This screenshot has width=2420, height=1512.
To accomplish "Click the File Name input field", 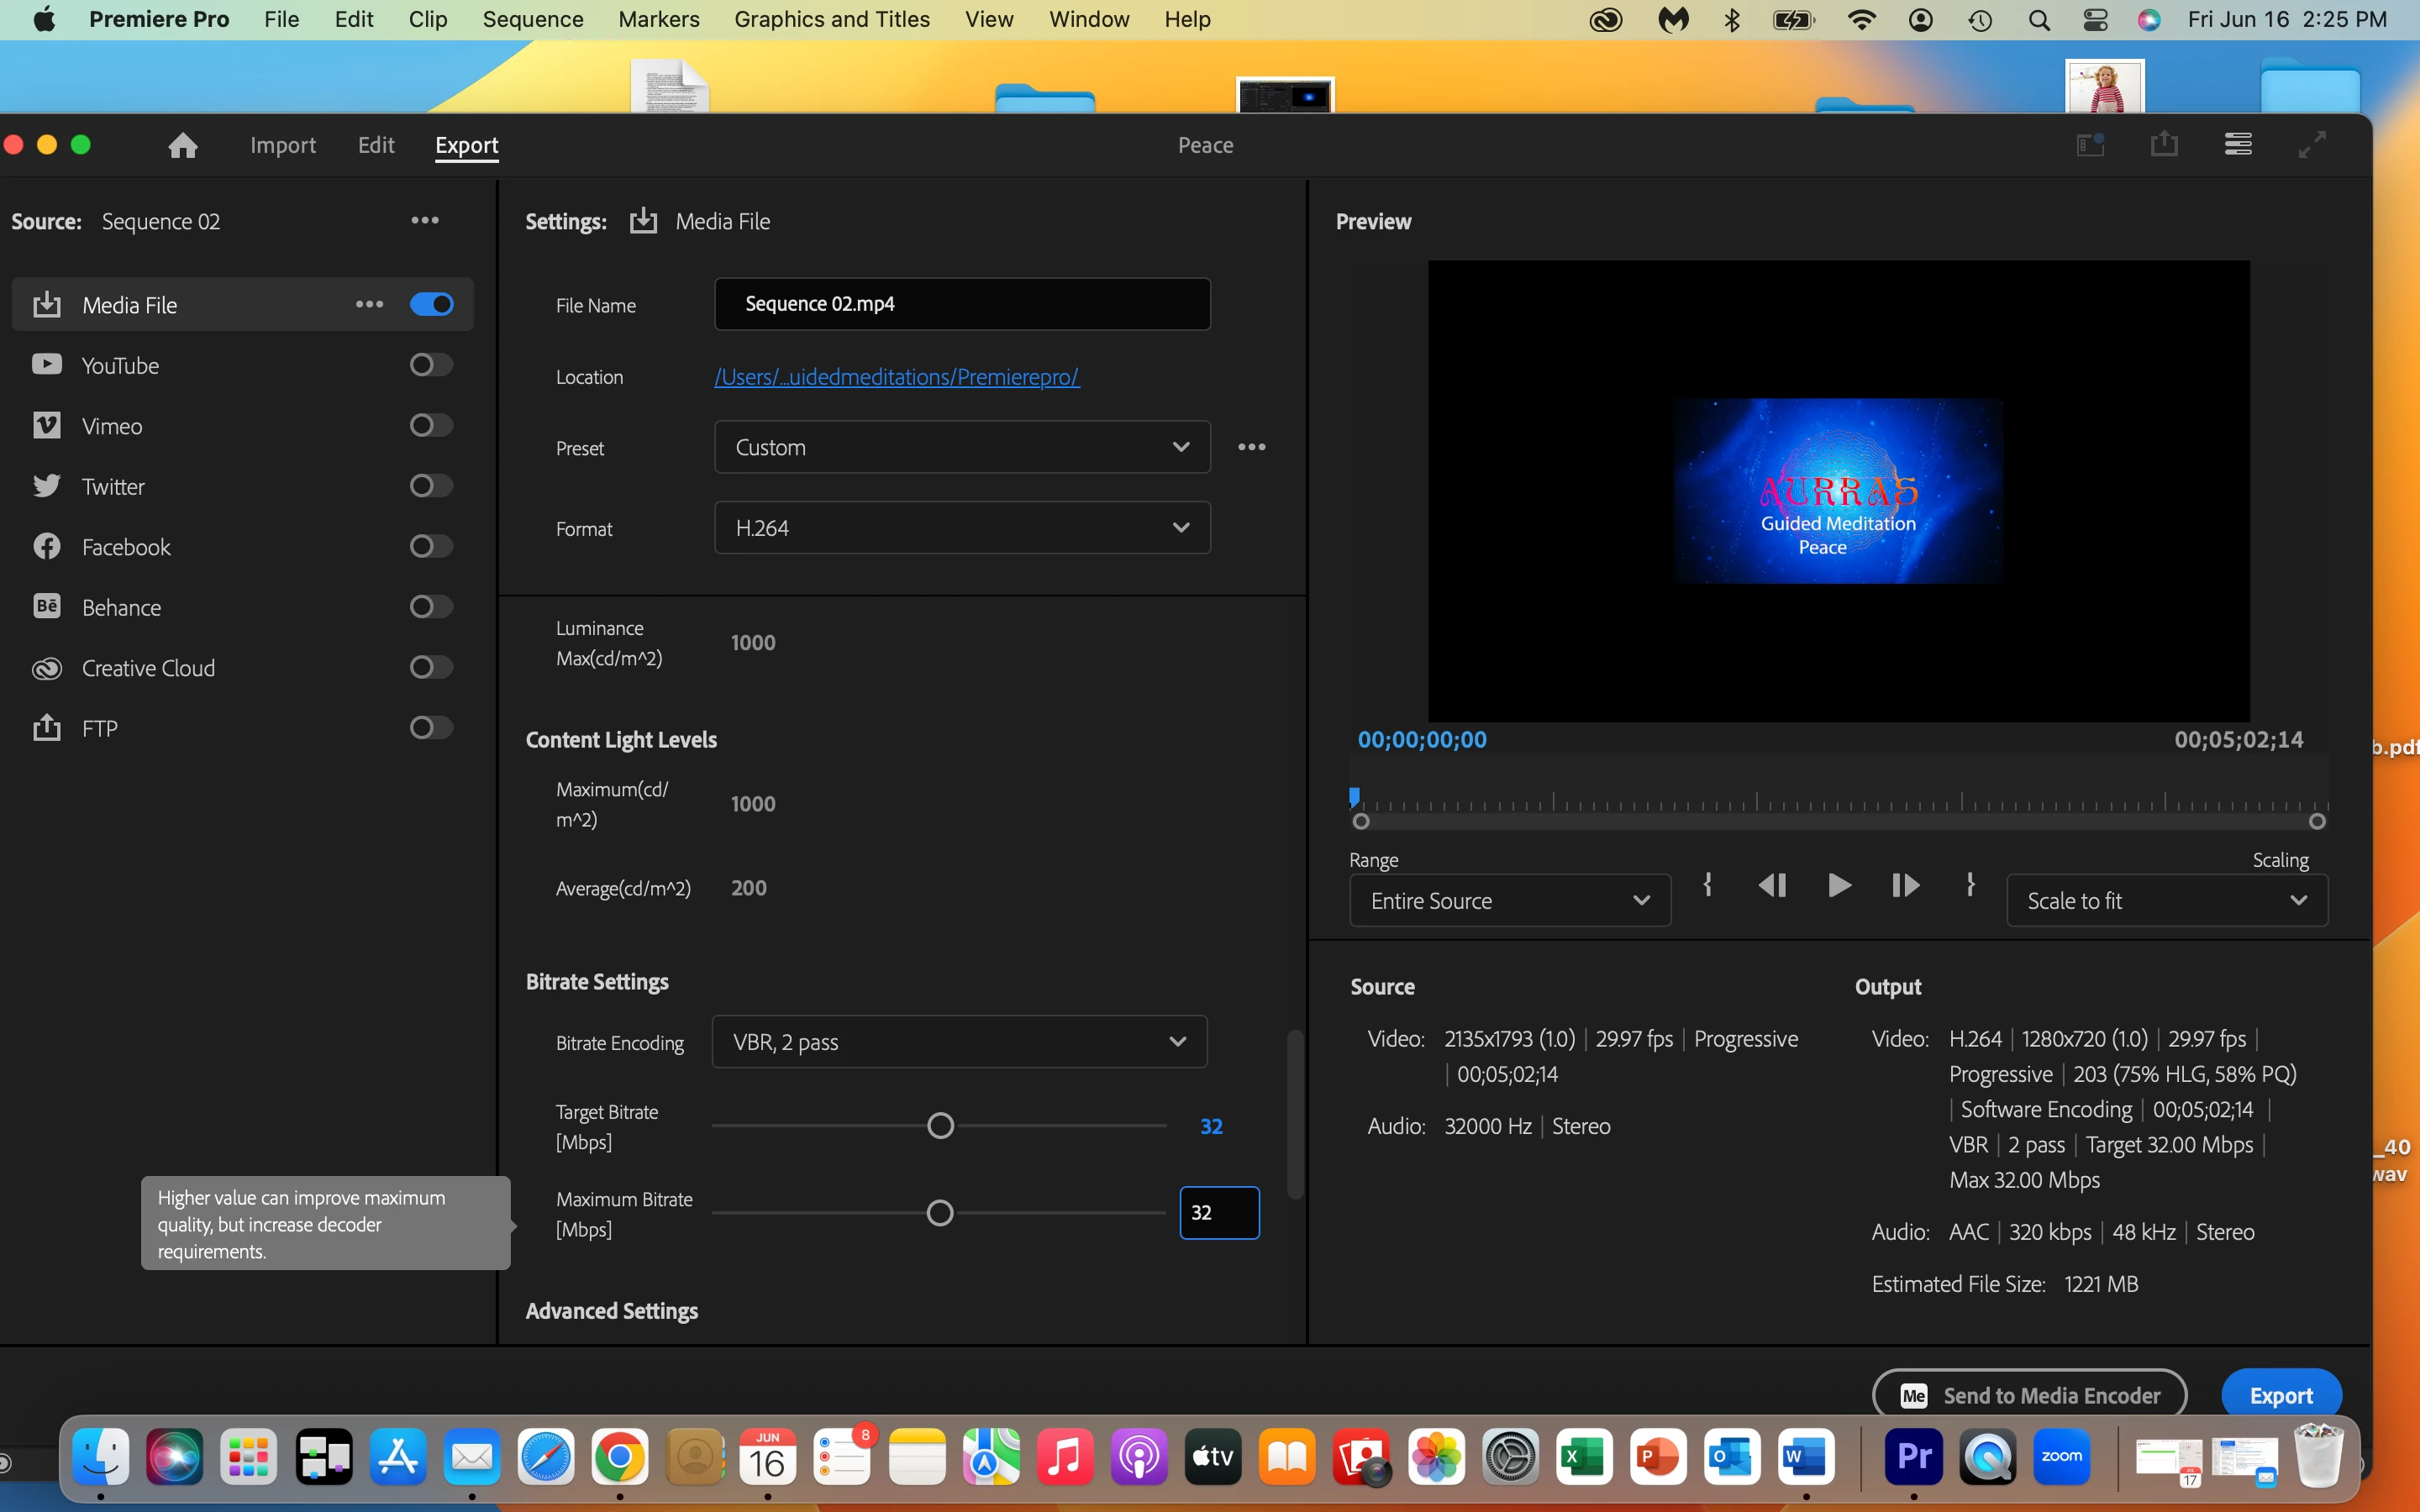I will [962, 304].
